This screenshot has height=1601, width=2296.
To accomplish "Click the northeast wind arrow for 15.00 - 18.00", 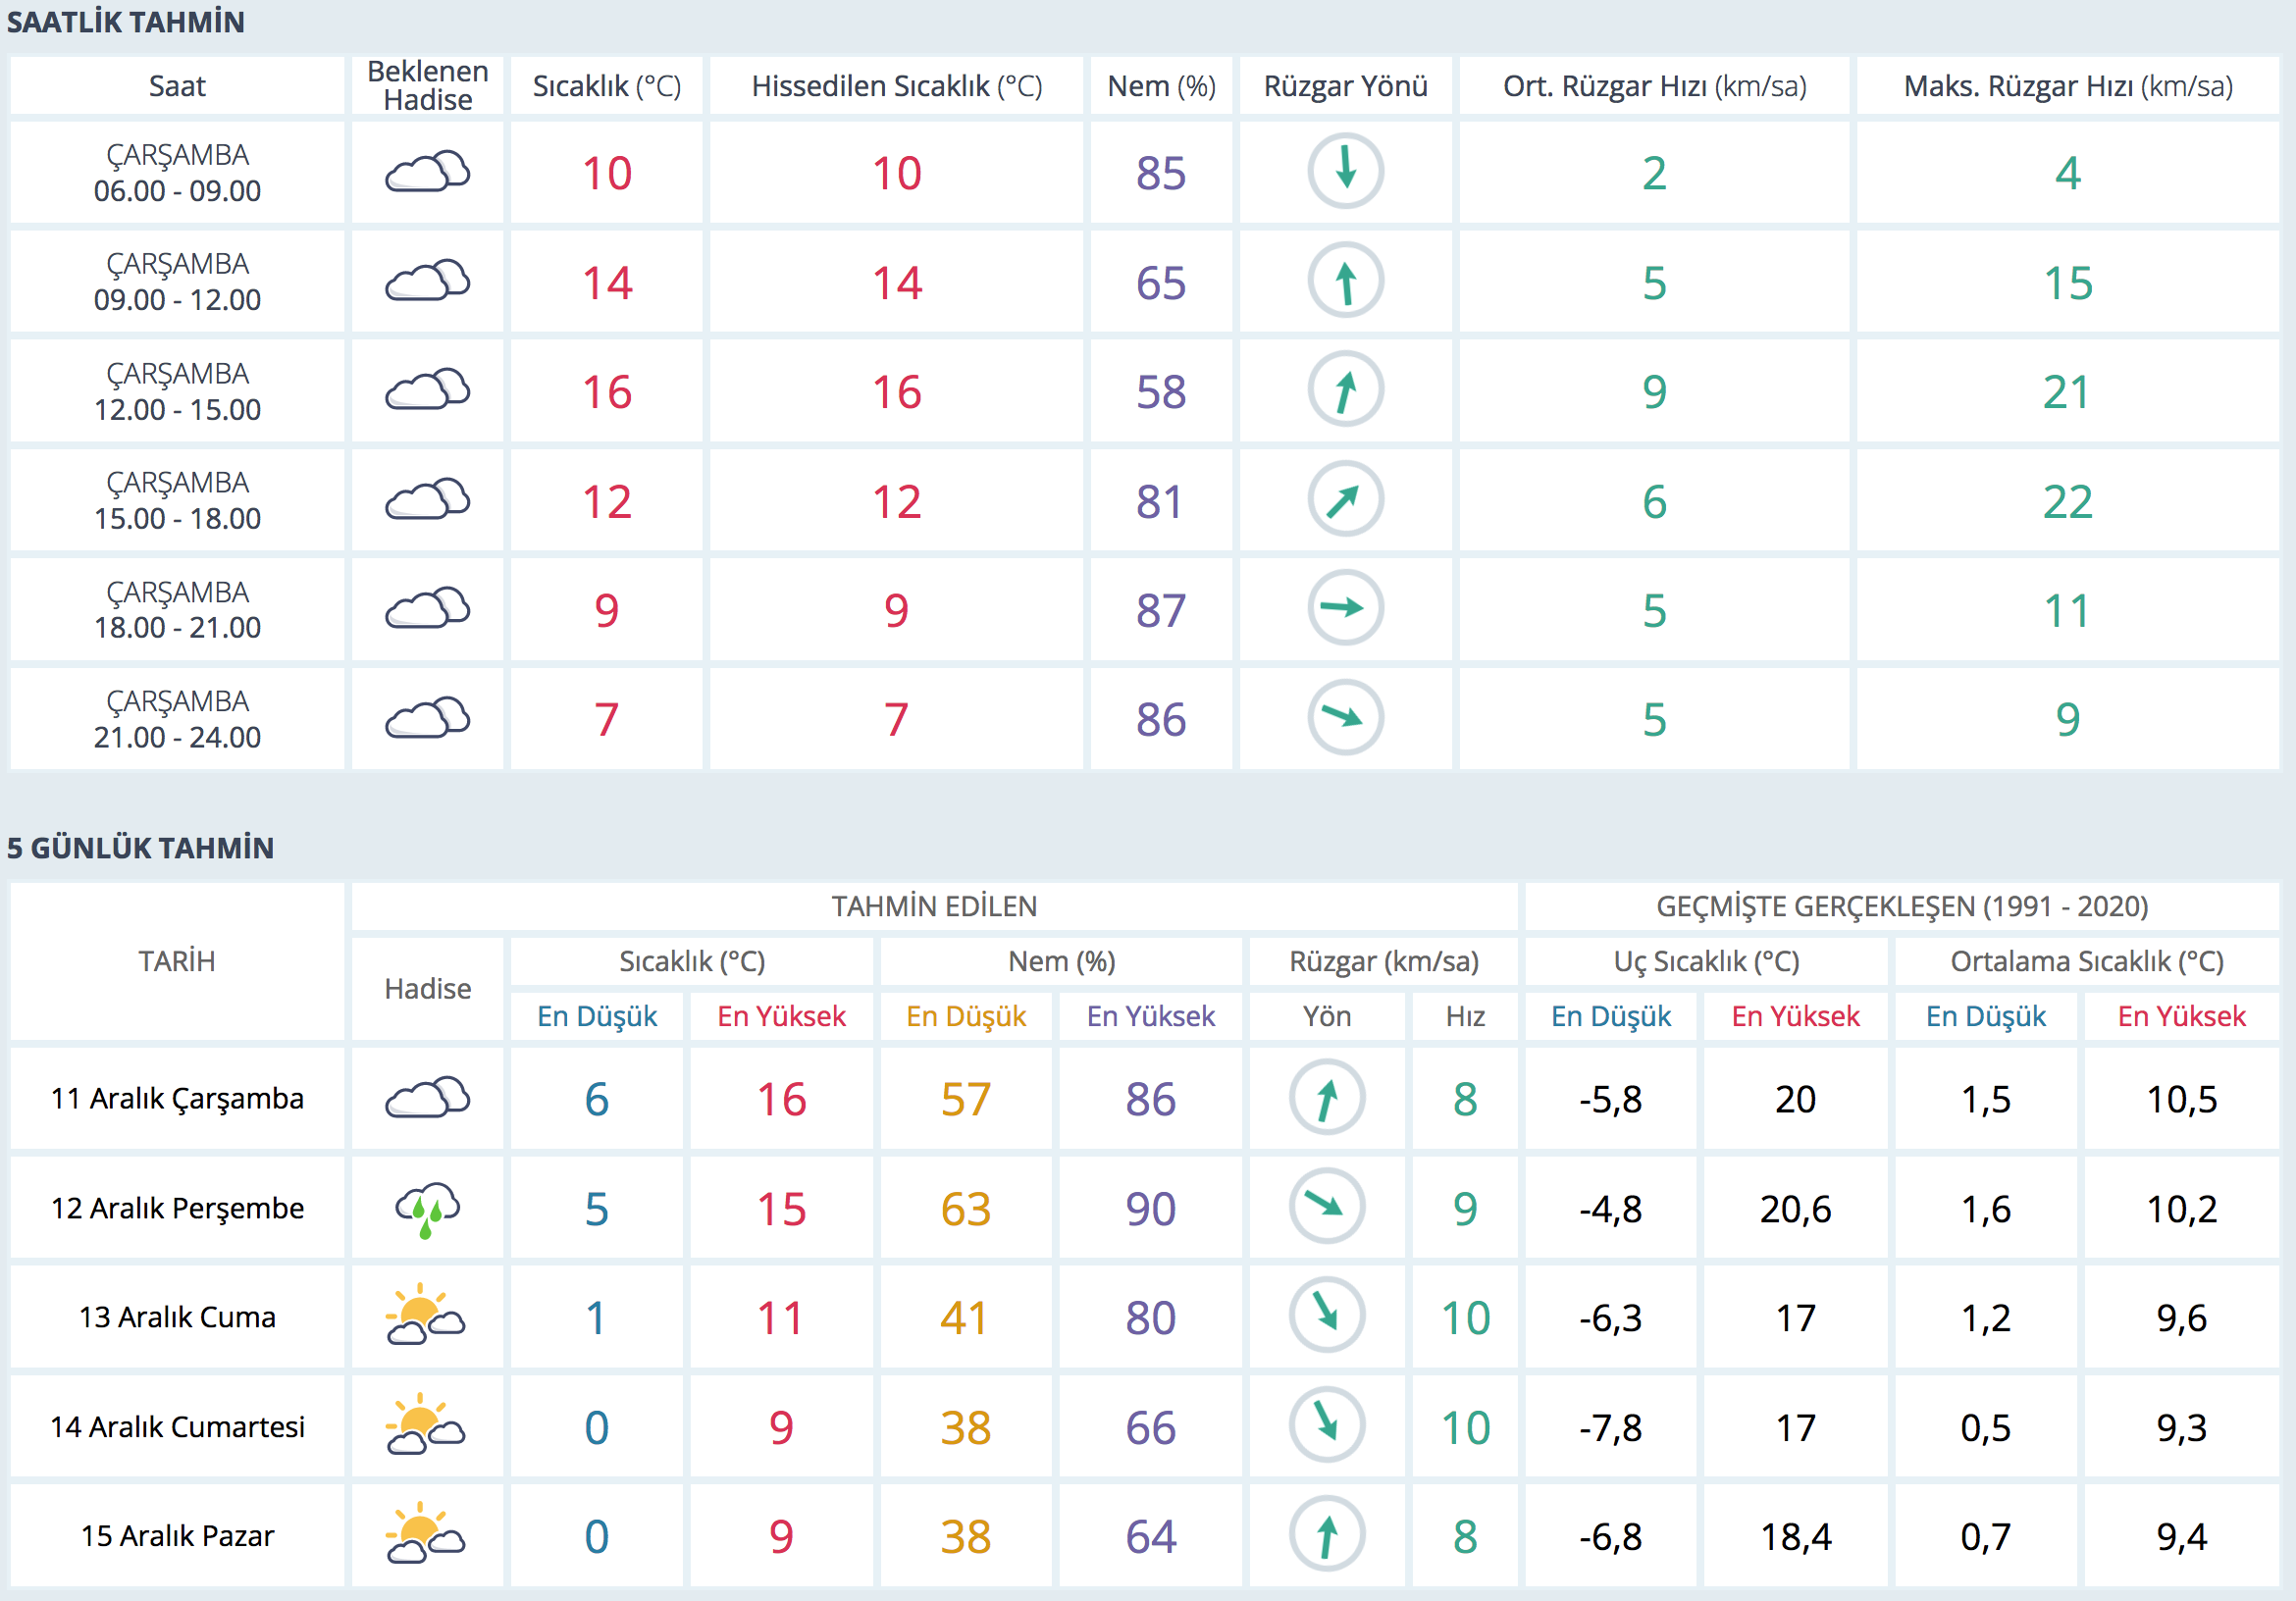I will point(1345,499).
